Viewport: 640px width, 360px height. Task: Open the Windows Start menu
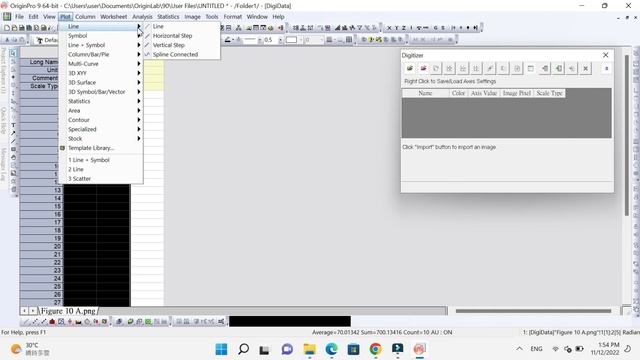click(x=221, y=349)
